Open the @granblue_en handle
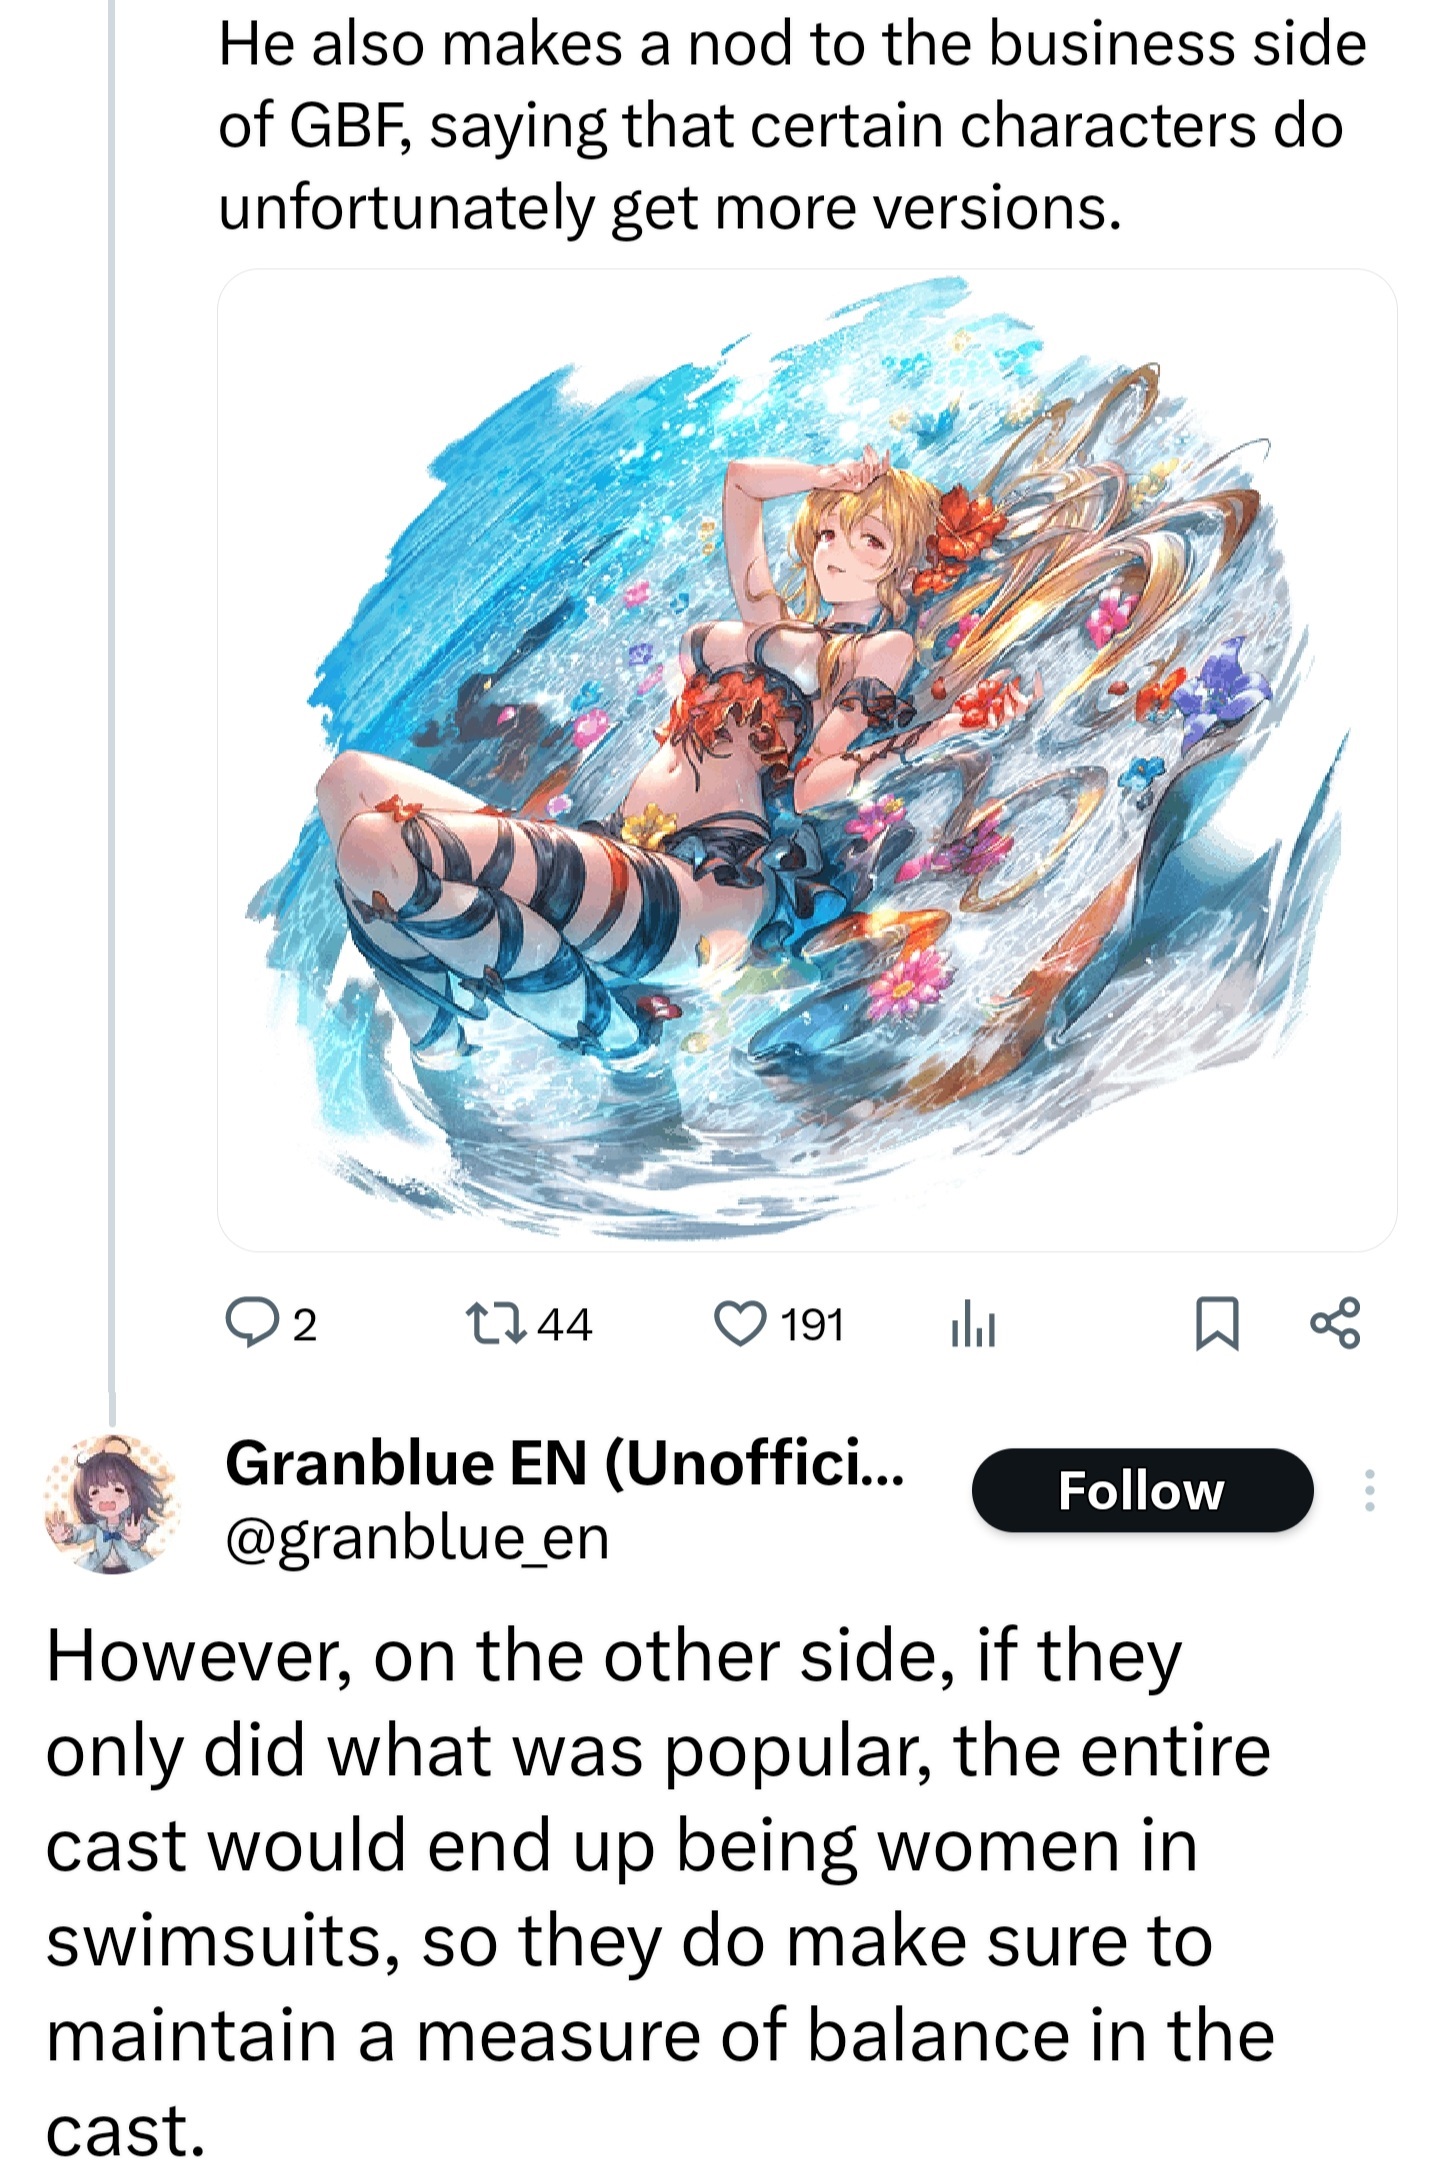Viewport: 1441px width, 2172px height. click(x=417, y=1538)
